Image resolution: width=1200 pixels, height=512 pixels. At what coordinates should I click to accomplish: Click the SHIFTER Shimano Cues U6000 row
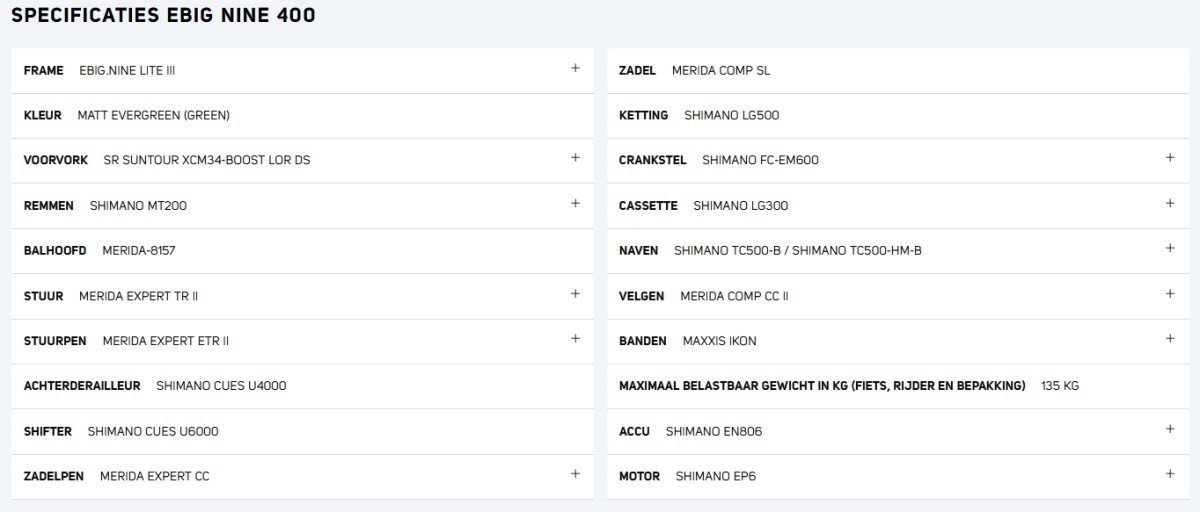click(x=302, y=432)
